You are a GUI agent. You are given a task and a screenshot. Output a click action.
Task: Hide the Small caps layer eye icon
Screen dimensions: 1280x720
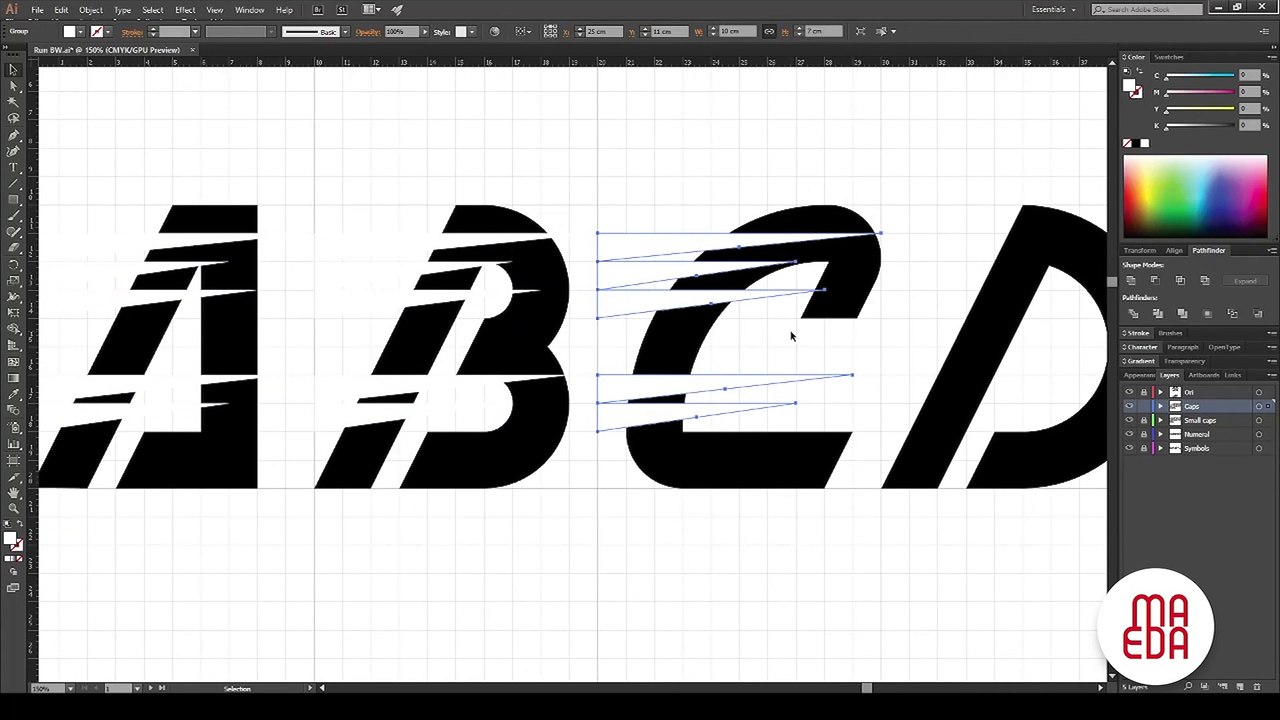coord(1129,420)
